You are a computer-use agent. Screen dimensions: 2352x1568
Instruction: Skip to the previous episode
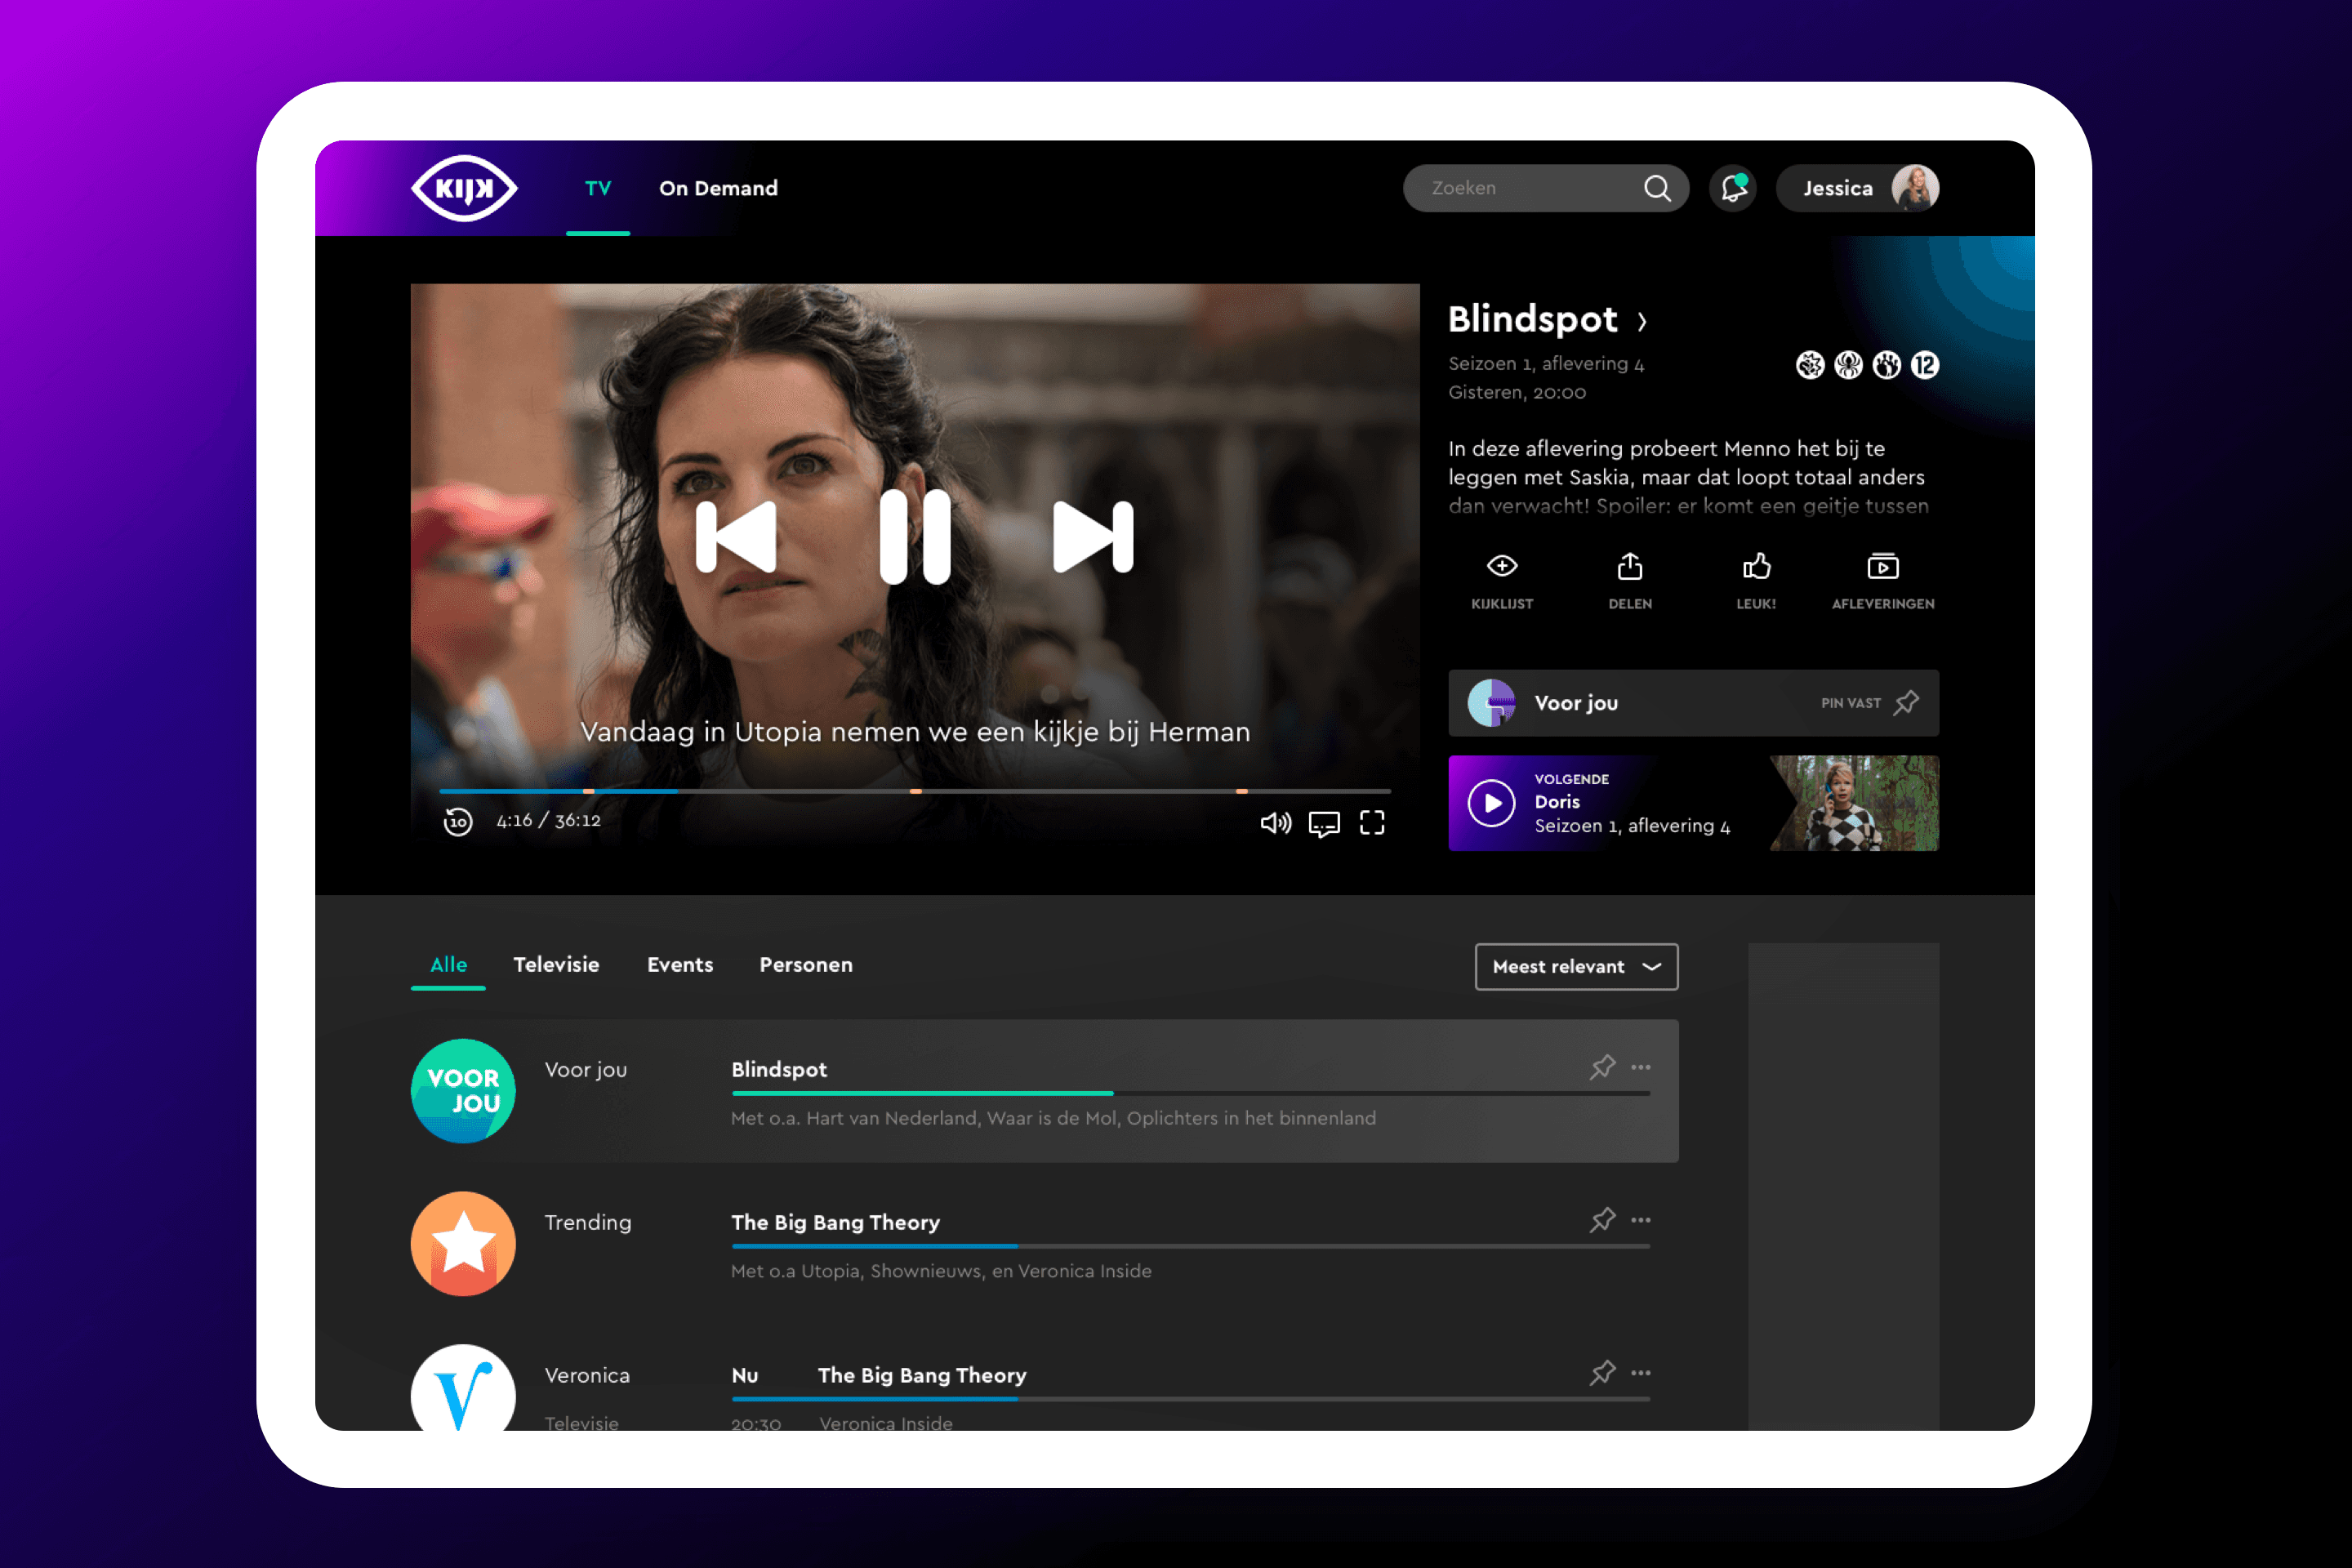(736, 536)
